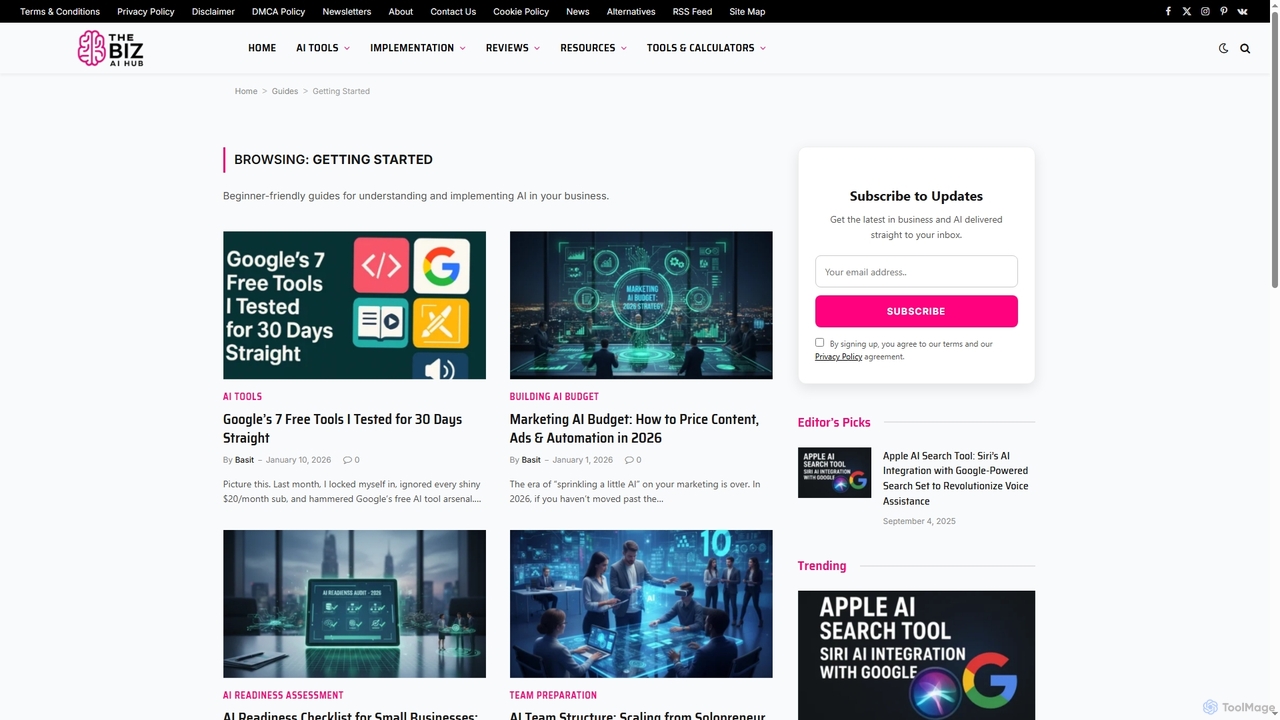Click The Biz AI Hub logo
This screenshot has width=1280, height=720.
pos(110,48)
